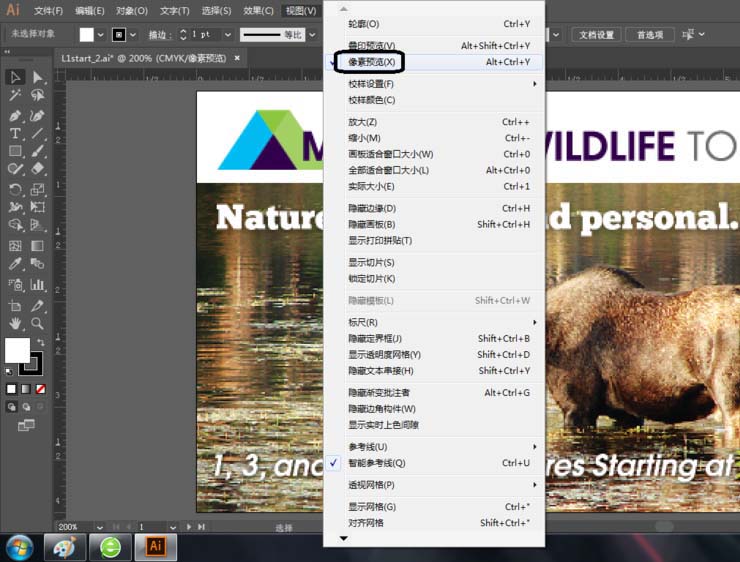Select the Eyedropper tool
740x562 pixels.
[15, 263]
